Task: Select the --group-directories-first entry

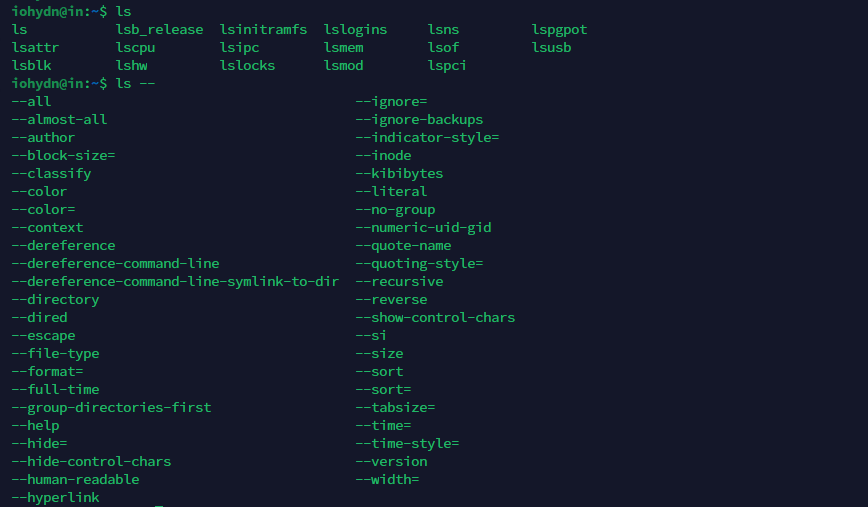Action: [111, 408]
